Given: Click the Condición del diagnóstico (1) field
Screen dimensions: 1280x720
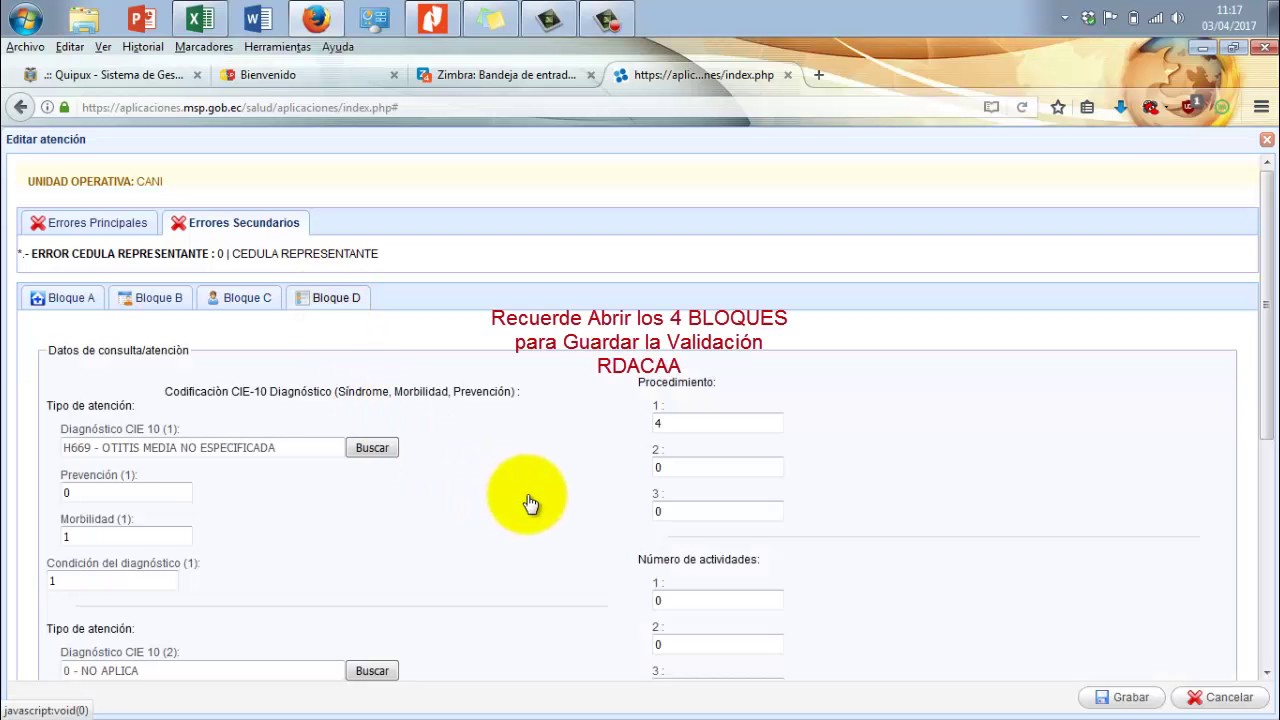Looking at the screenshot, I should 112,581.
